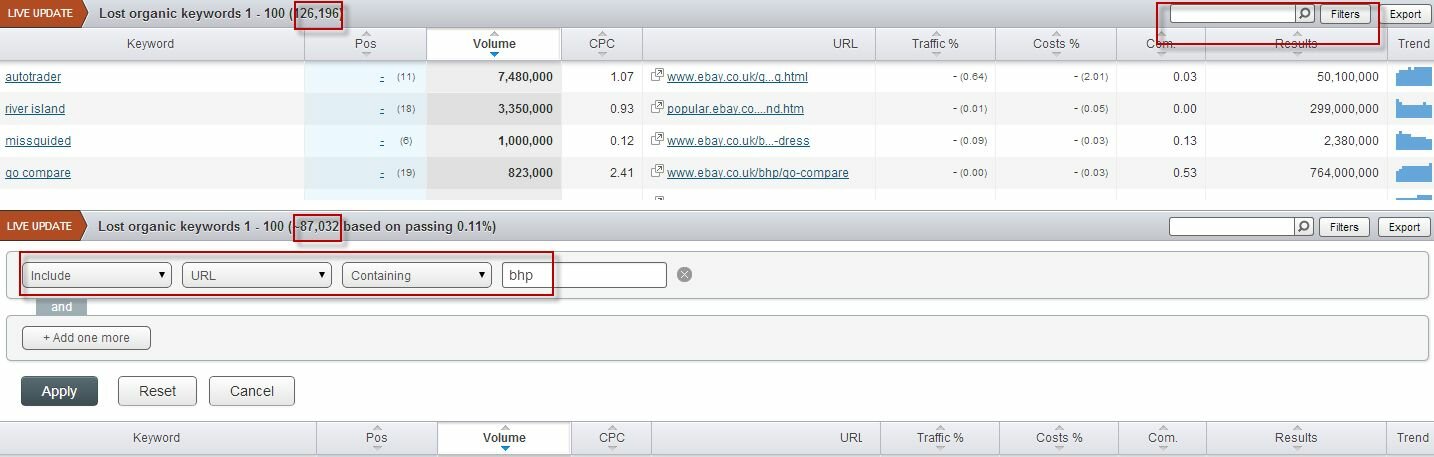Click Add one more filter button

click(86, 338)
